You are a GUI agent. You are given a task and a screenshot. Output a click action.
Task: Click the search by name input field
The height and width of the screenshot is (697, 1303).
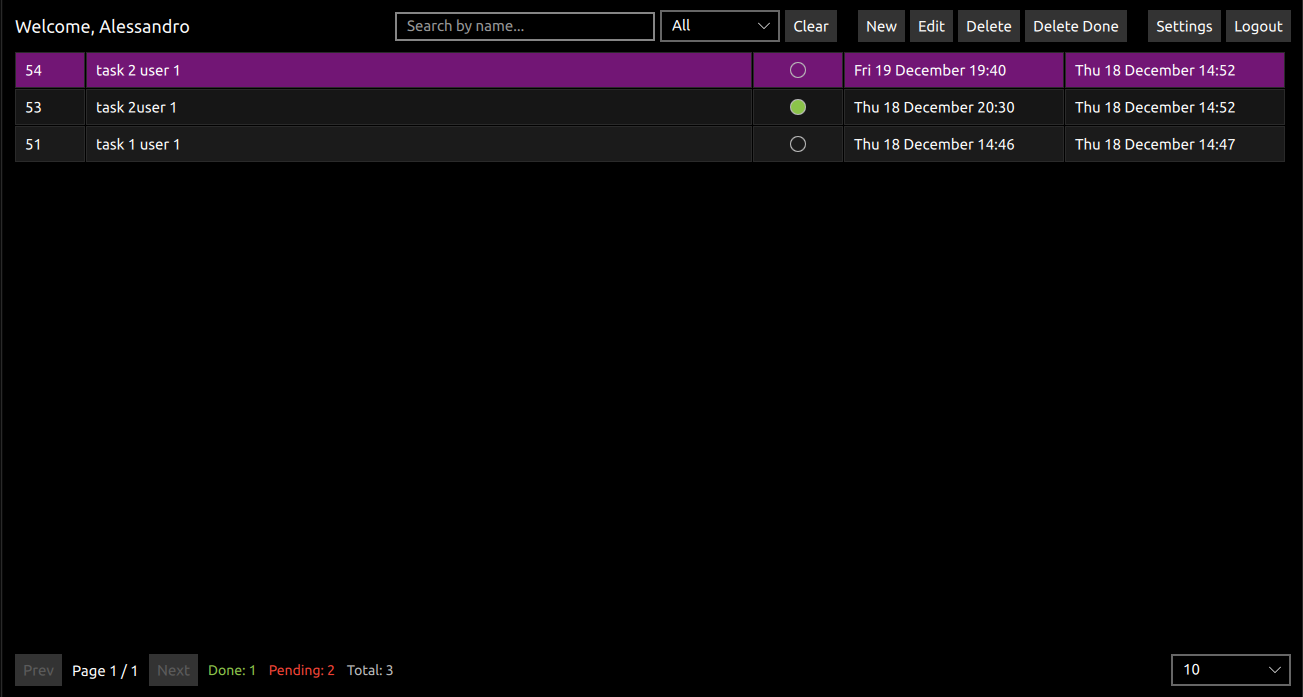pyautogui.click(x=524, y=26)
